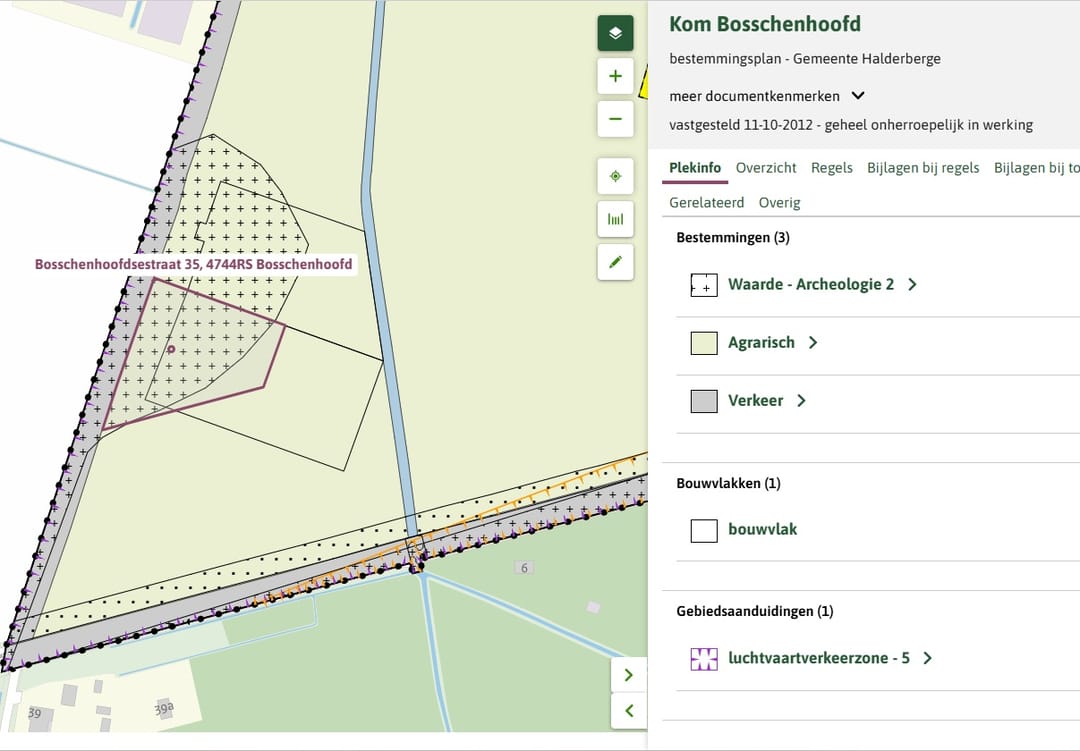
Task: Select the pencil drawing tool
Action: (615, 262)
